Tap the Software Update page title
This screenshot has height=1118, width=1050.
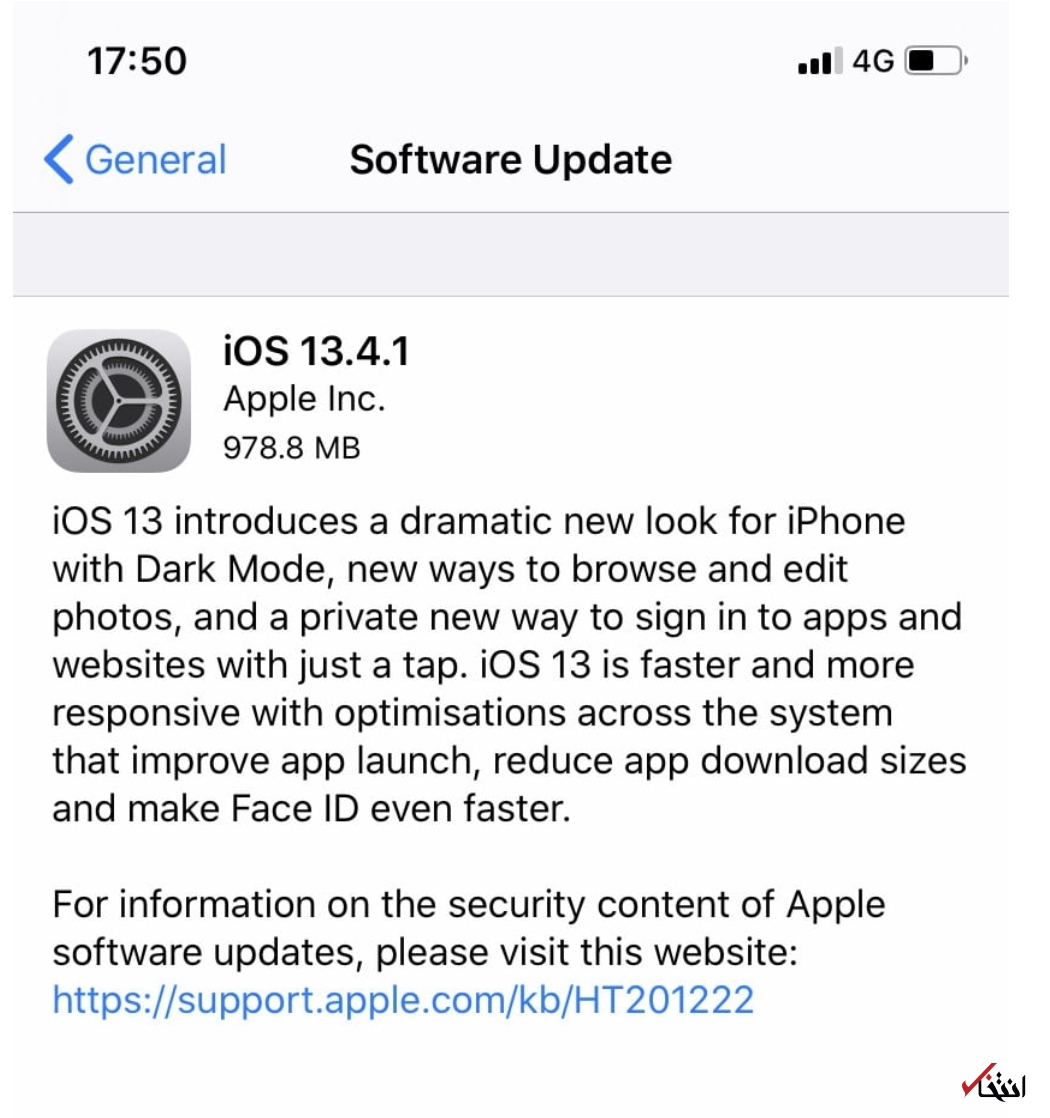[x=510, y=161]
